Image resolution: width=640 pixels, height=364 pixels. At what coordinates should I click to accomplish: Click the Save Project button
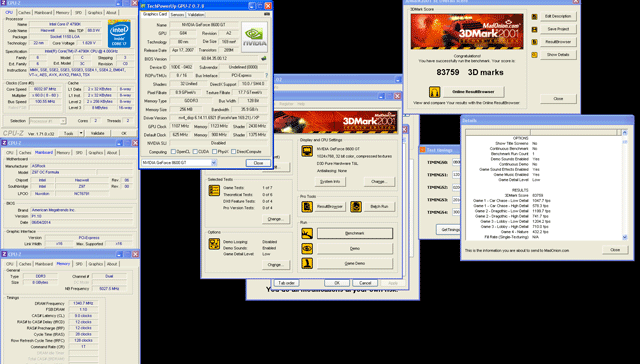[558, 29]
